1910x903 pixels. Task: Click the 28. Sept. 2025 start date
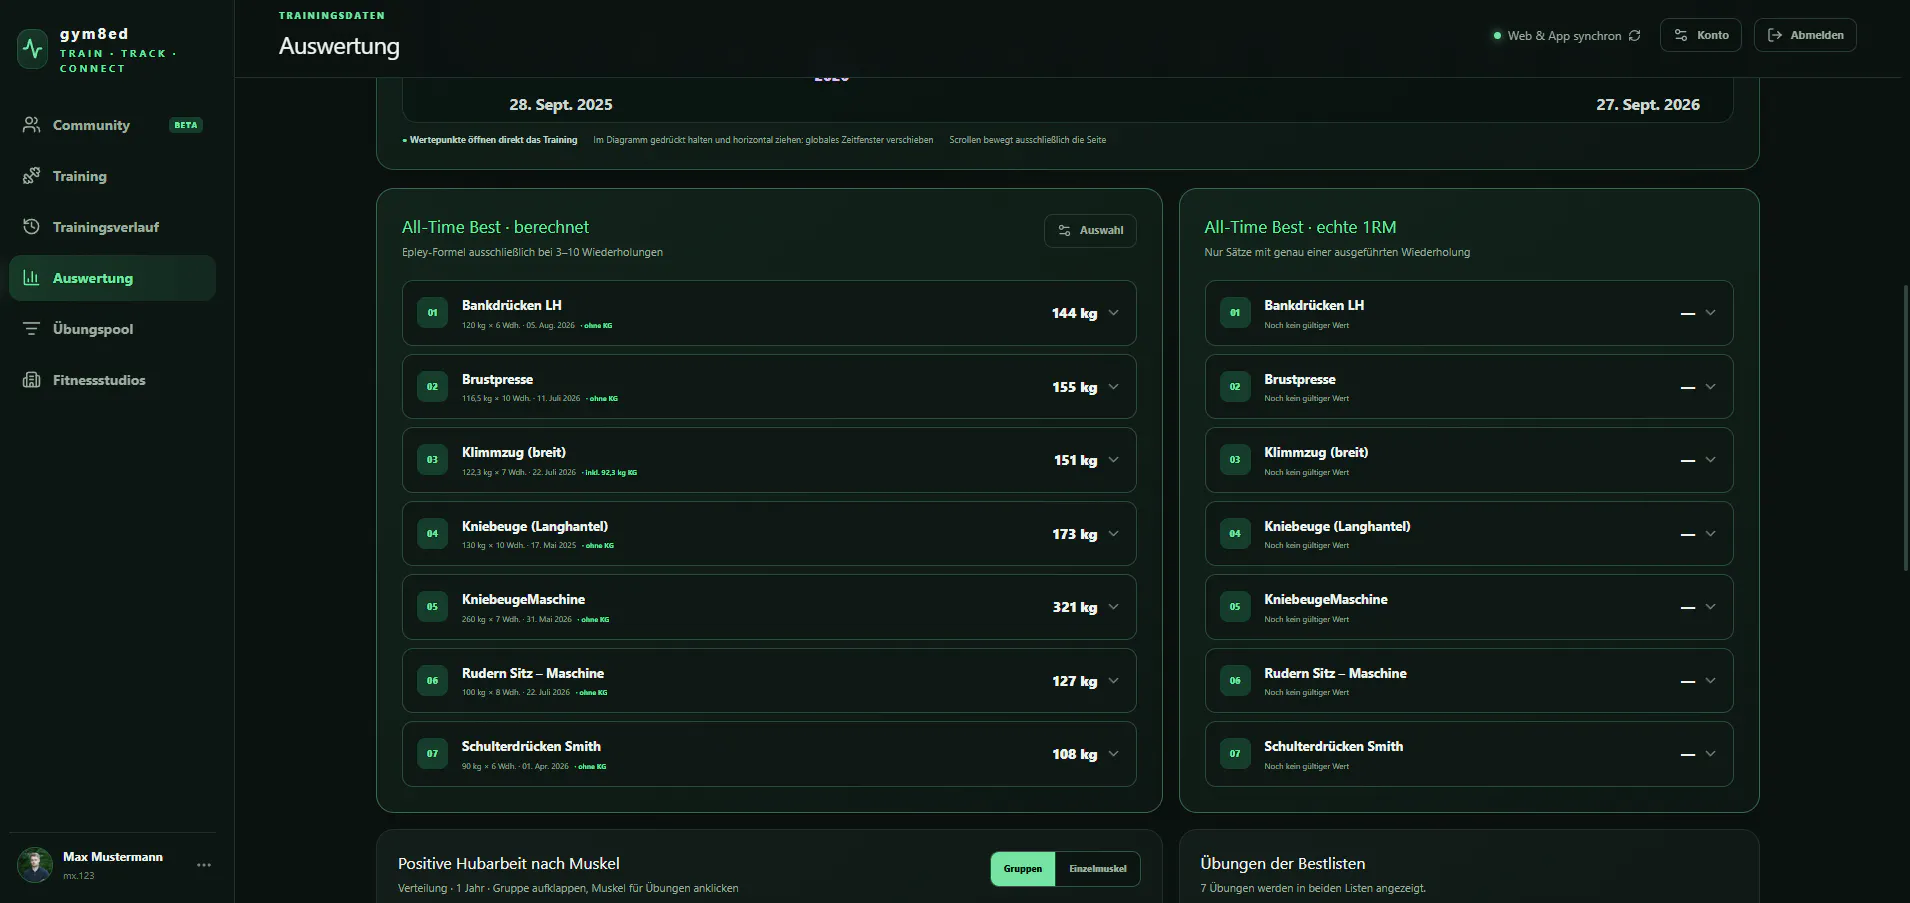tap(561, 105)
